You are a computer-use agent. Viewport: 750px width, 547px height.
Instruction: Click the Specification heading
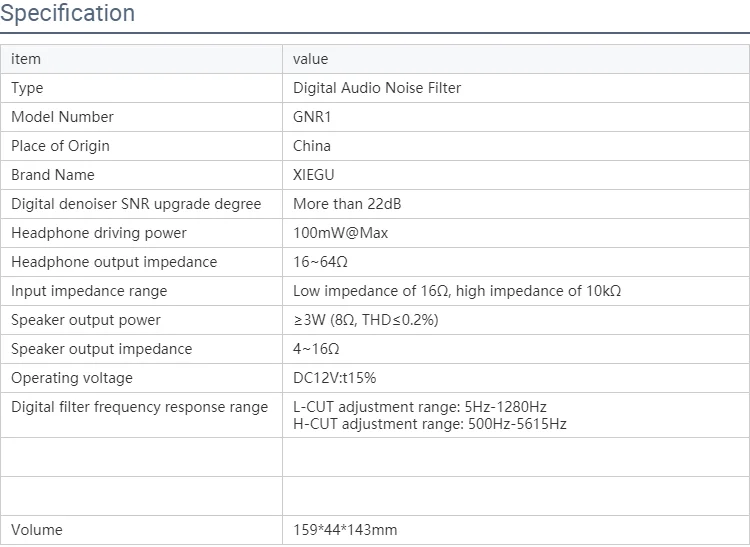tap(67, 13)
